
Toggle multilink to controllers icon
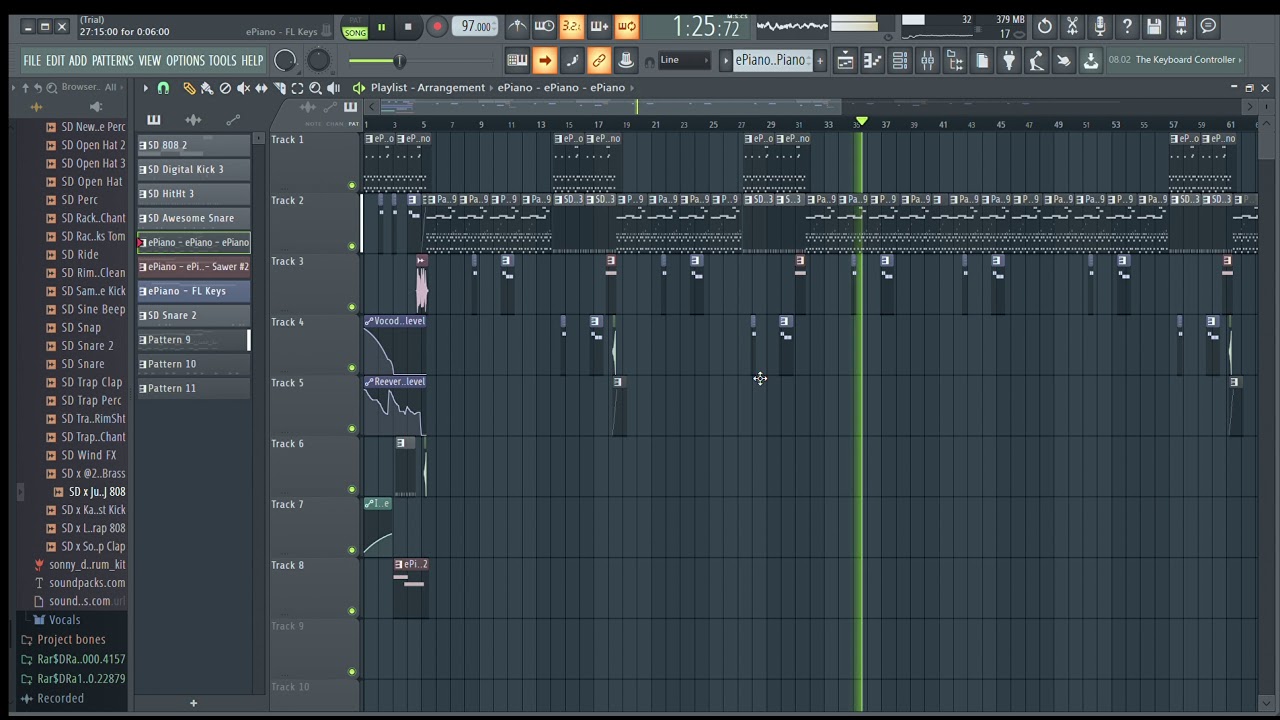pyautogui.click(x=626, y=61)
